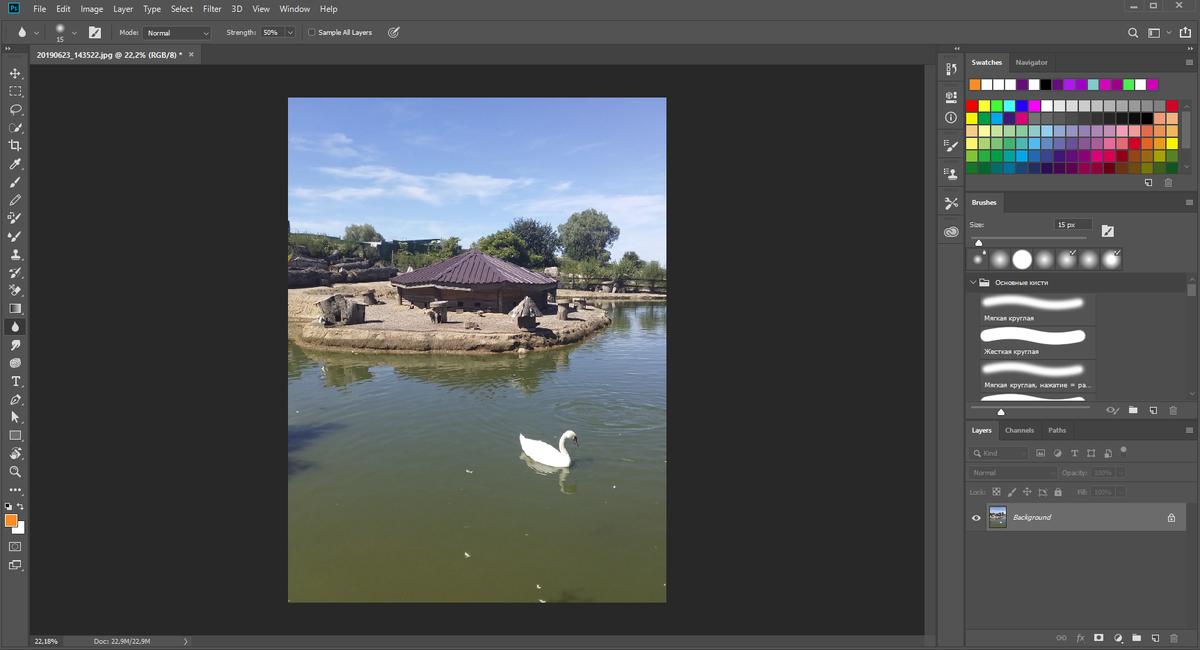Screen dimensions: 1200x650
Task: Select the Lasso tool
Action: coord(15,110)
